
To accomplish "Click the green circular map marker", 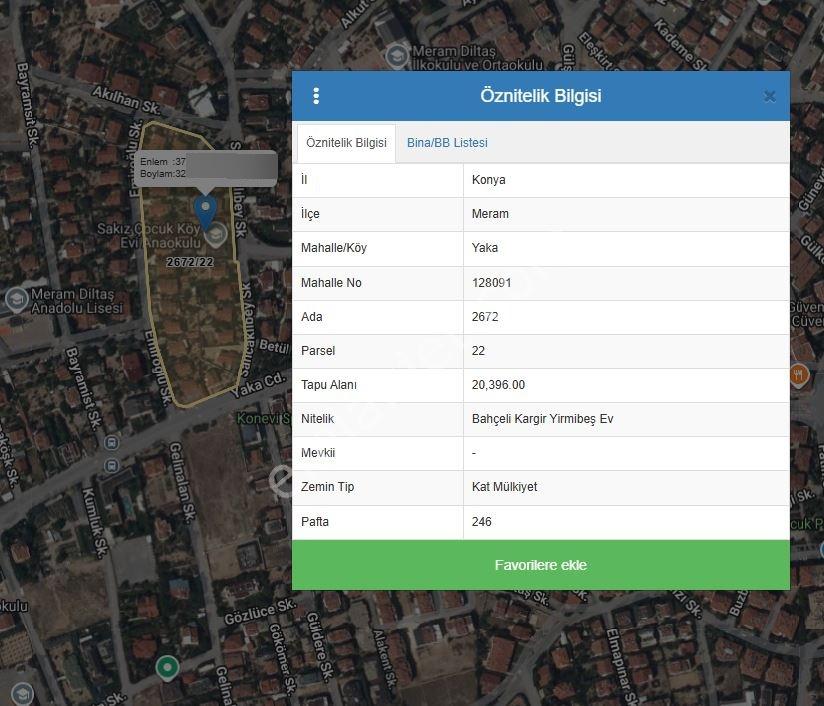I will pyautogui.click(x=168, y=668).
